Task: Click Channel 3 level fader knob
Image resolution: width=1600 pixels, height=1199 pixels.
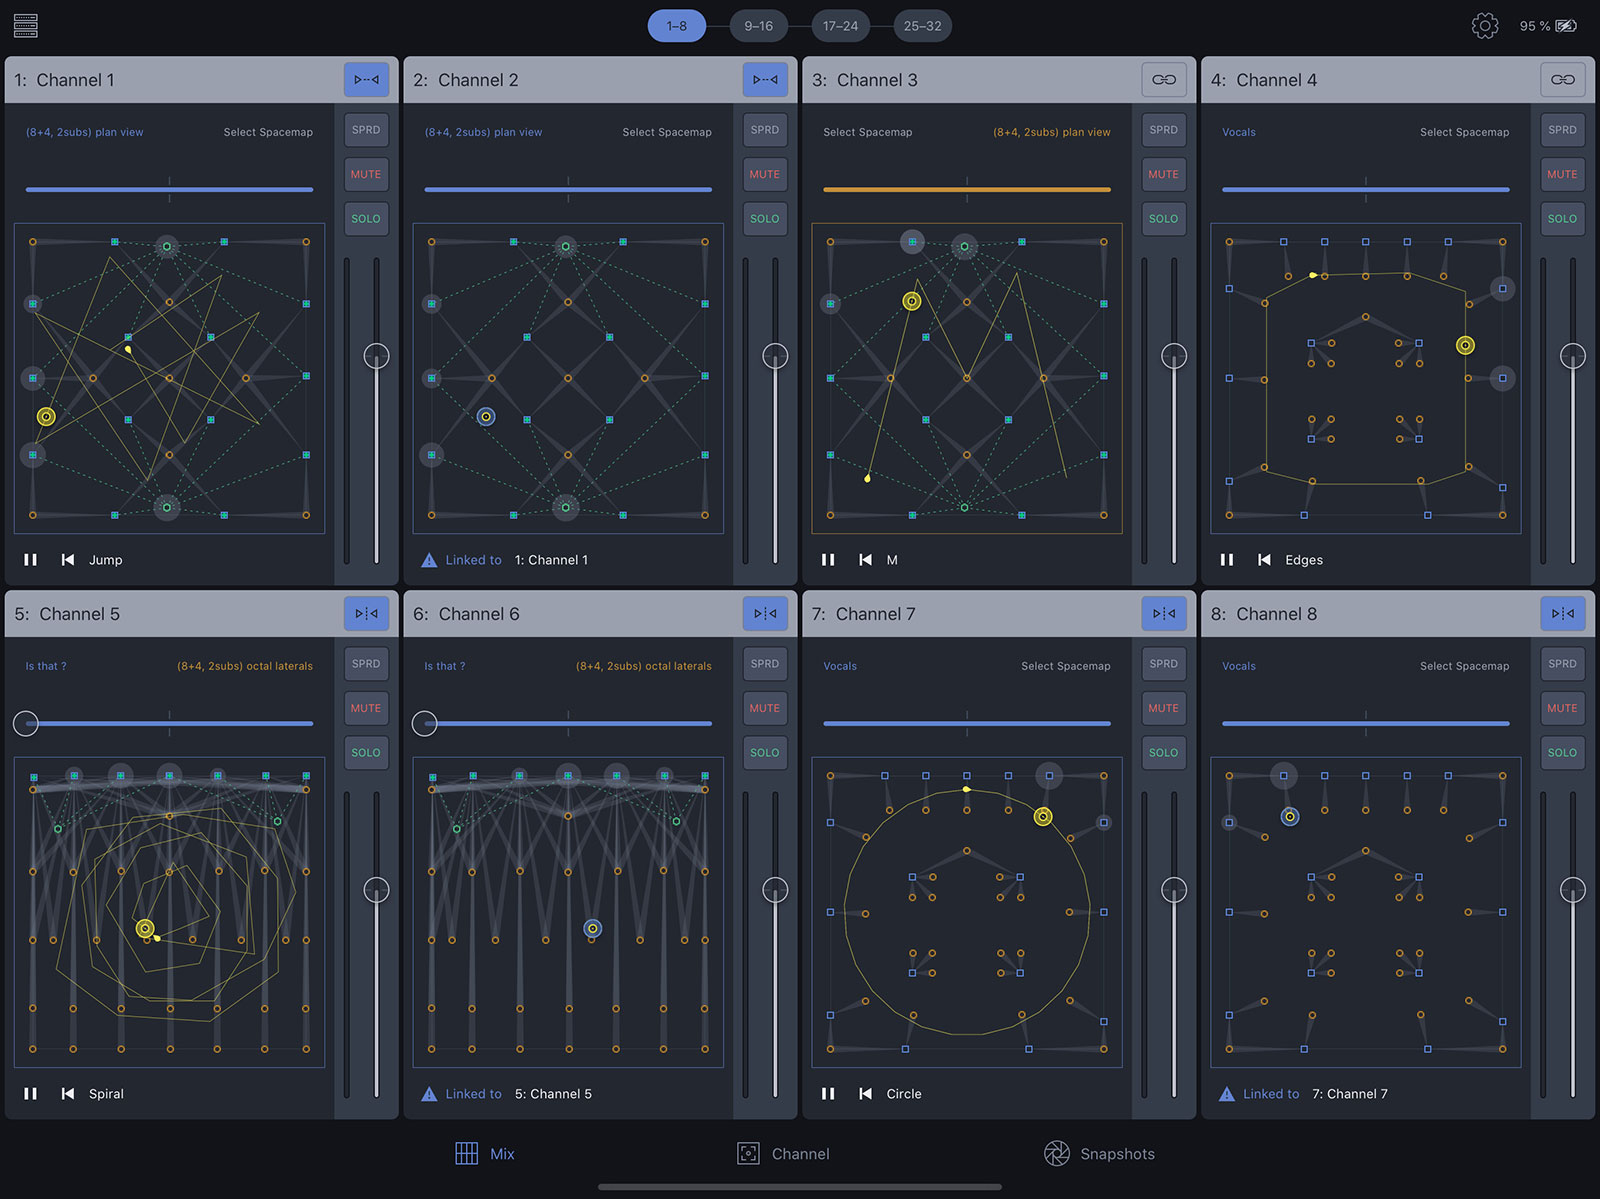Action: point(1173,356)
